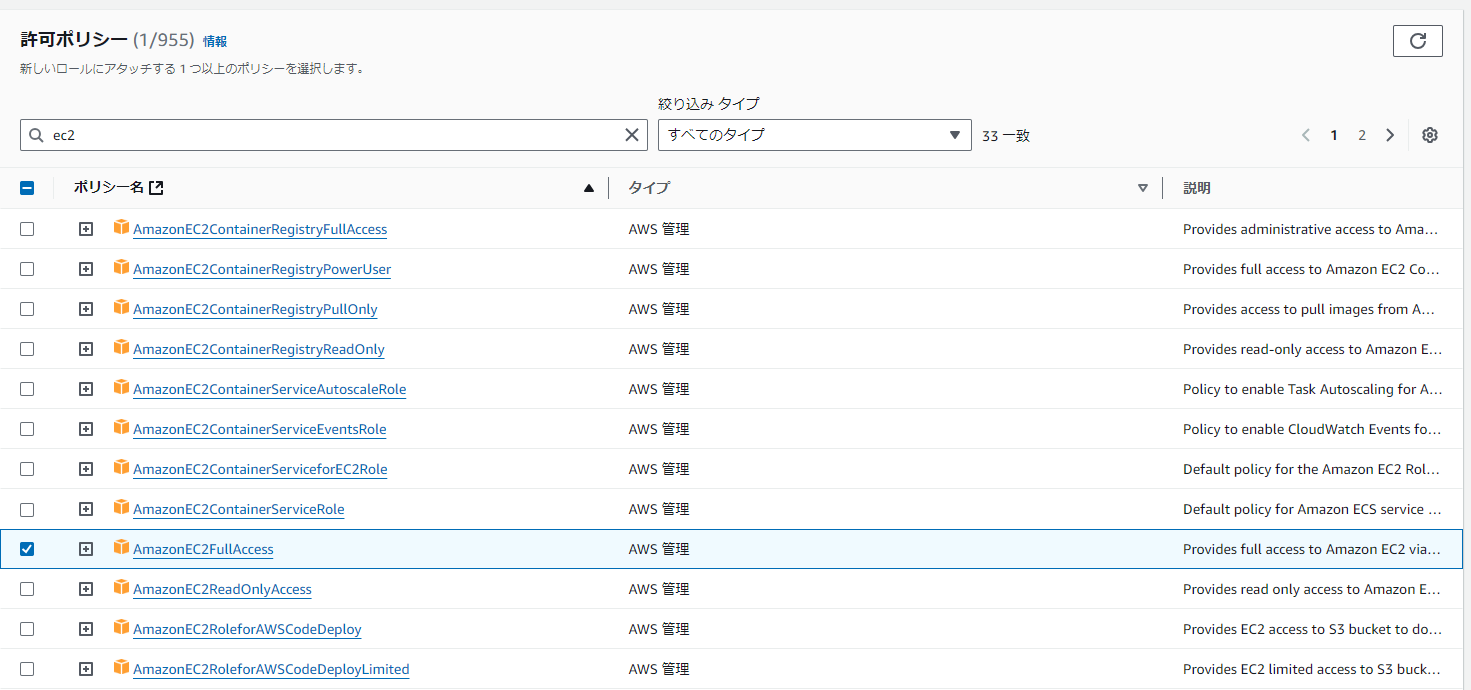Open AmazonEC2ContainerRegistryPowerUser policy link
Screen dimensions: 1471x690
pyautogui.click(x=262, y=269)
